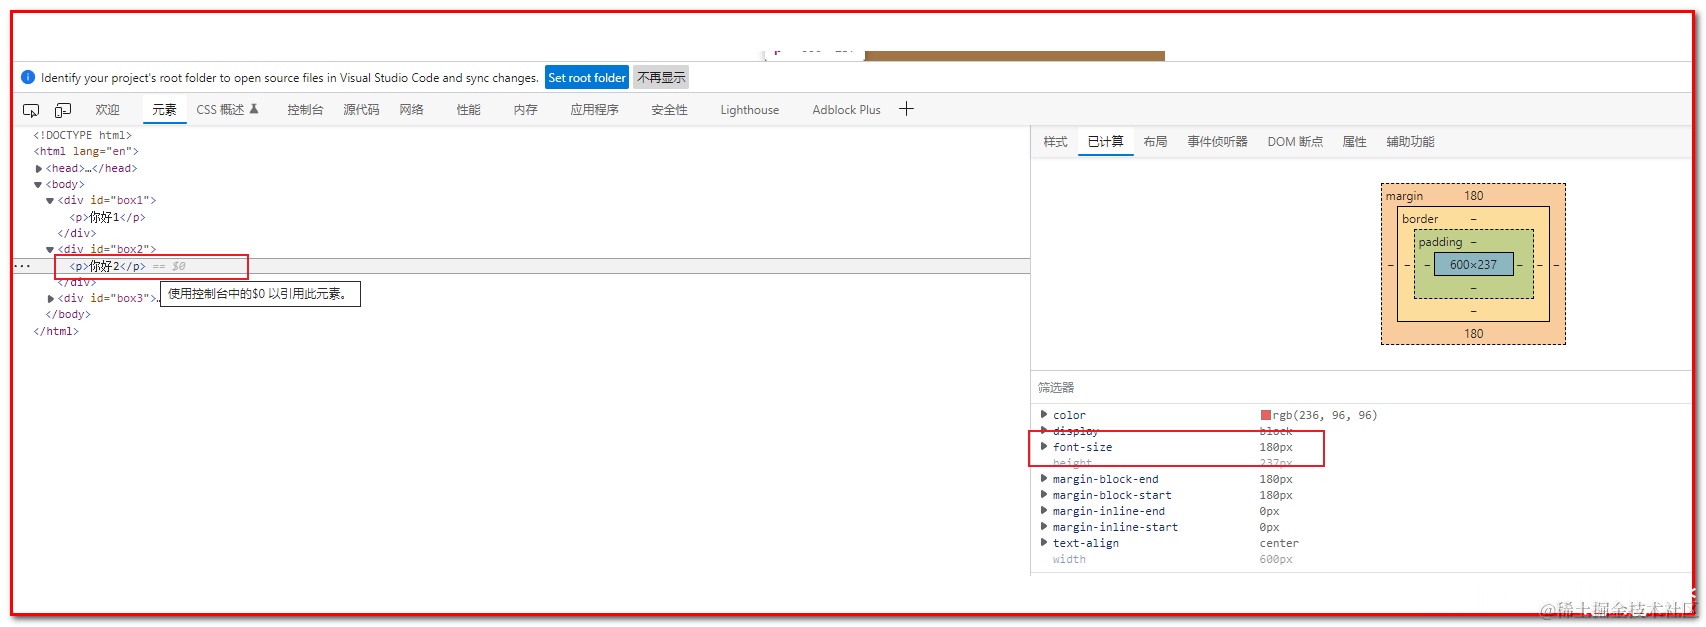The height and width of the screenshot is (627, 1706).
Task: Open the CSS 概述 tab
Action: (x=220, y=110)
